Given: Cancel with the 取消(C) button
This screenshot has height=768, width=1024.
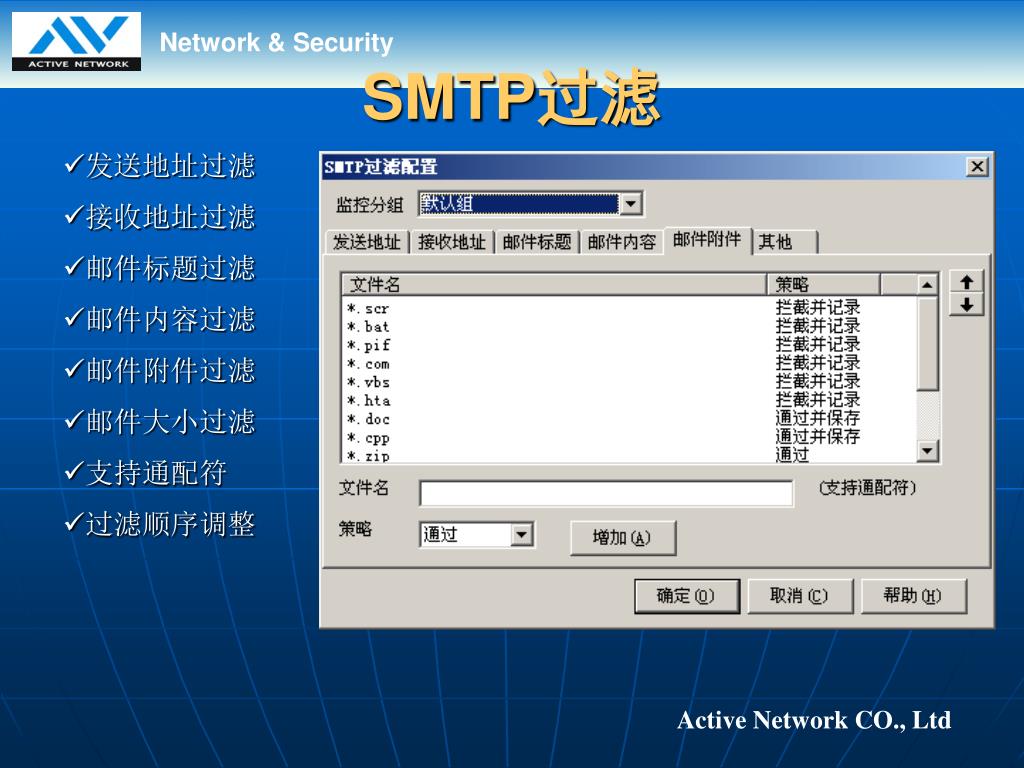Looking at the screenshot, I should (x=800, y=596).
